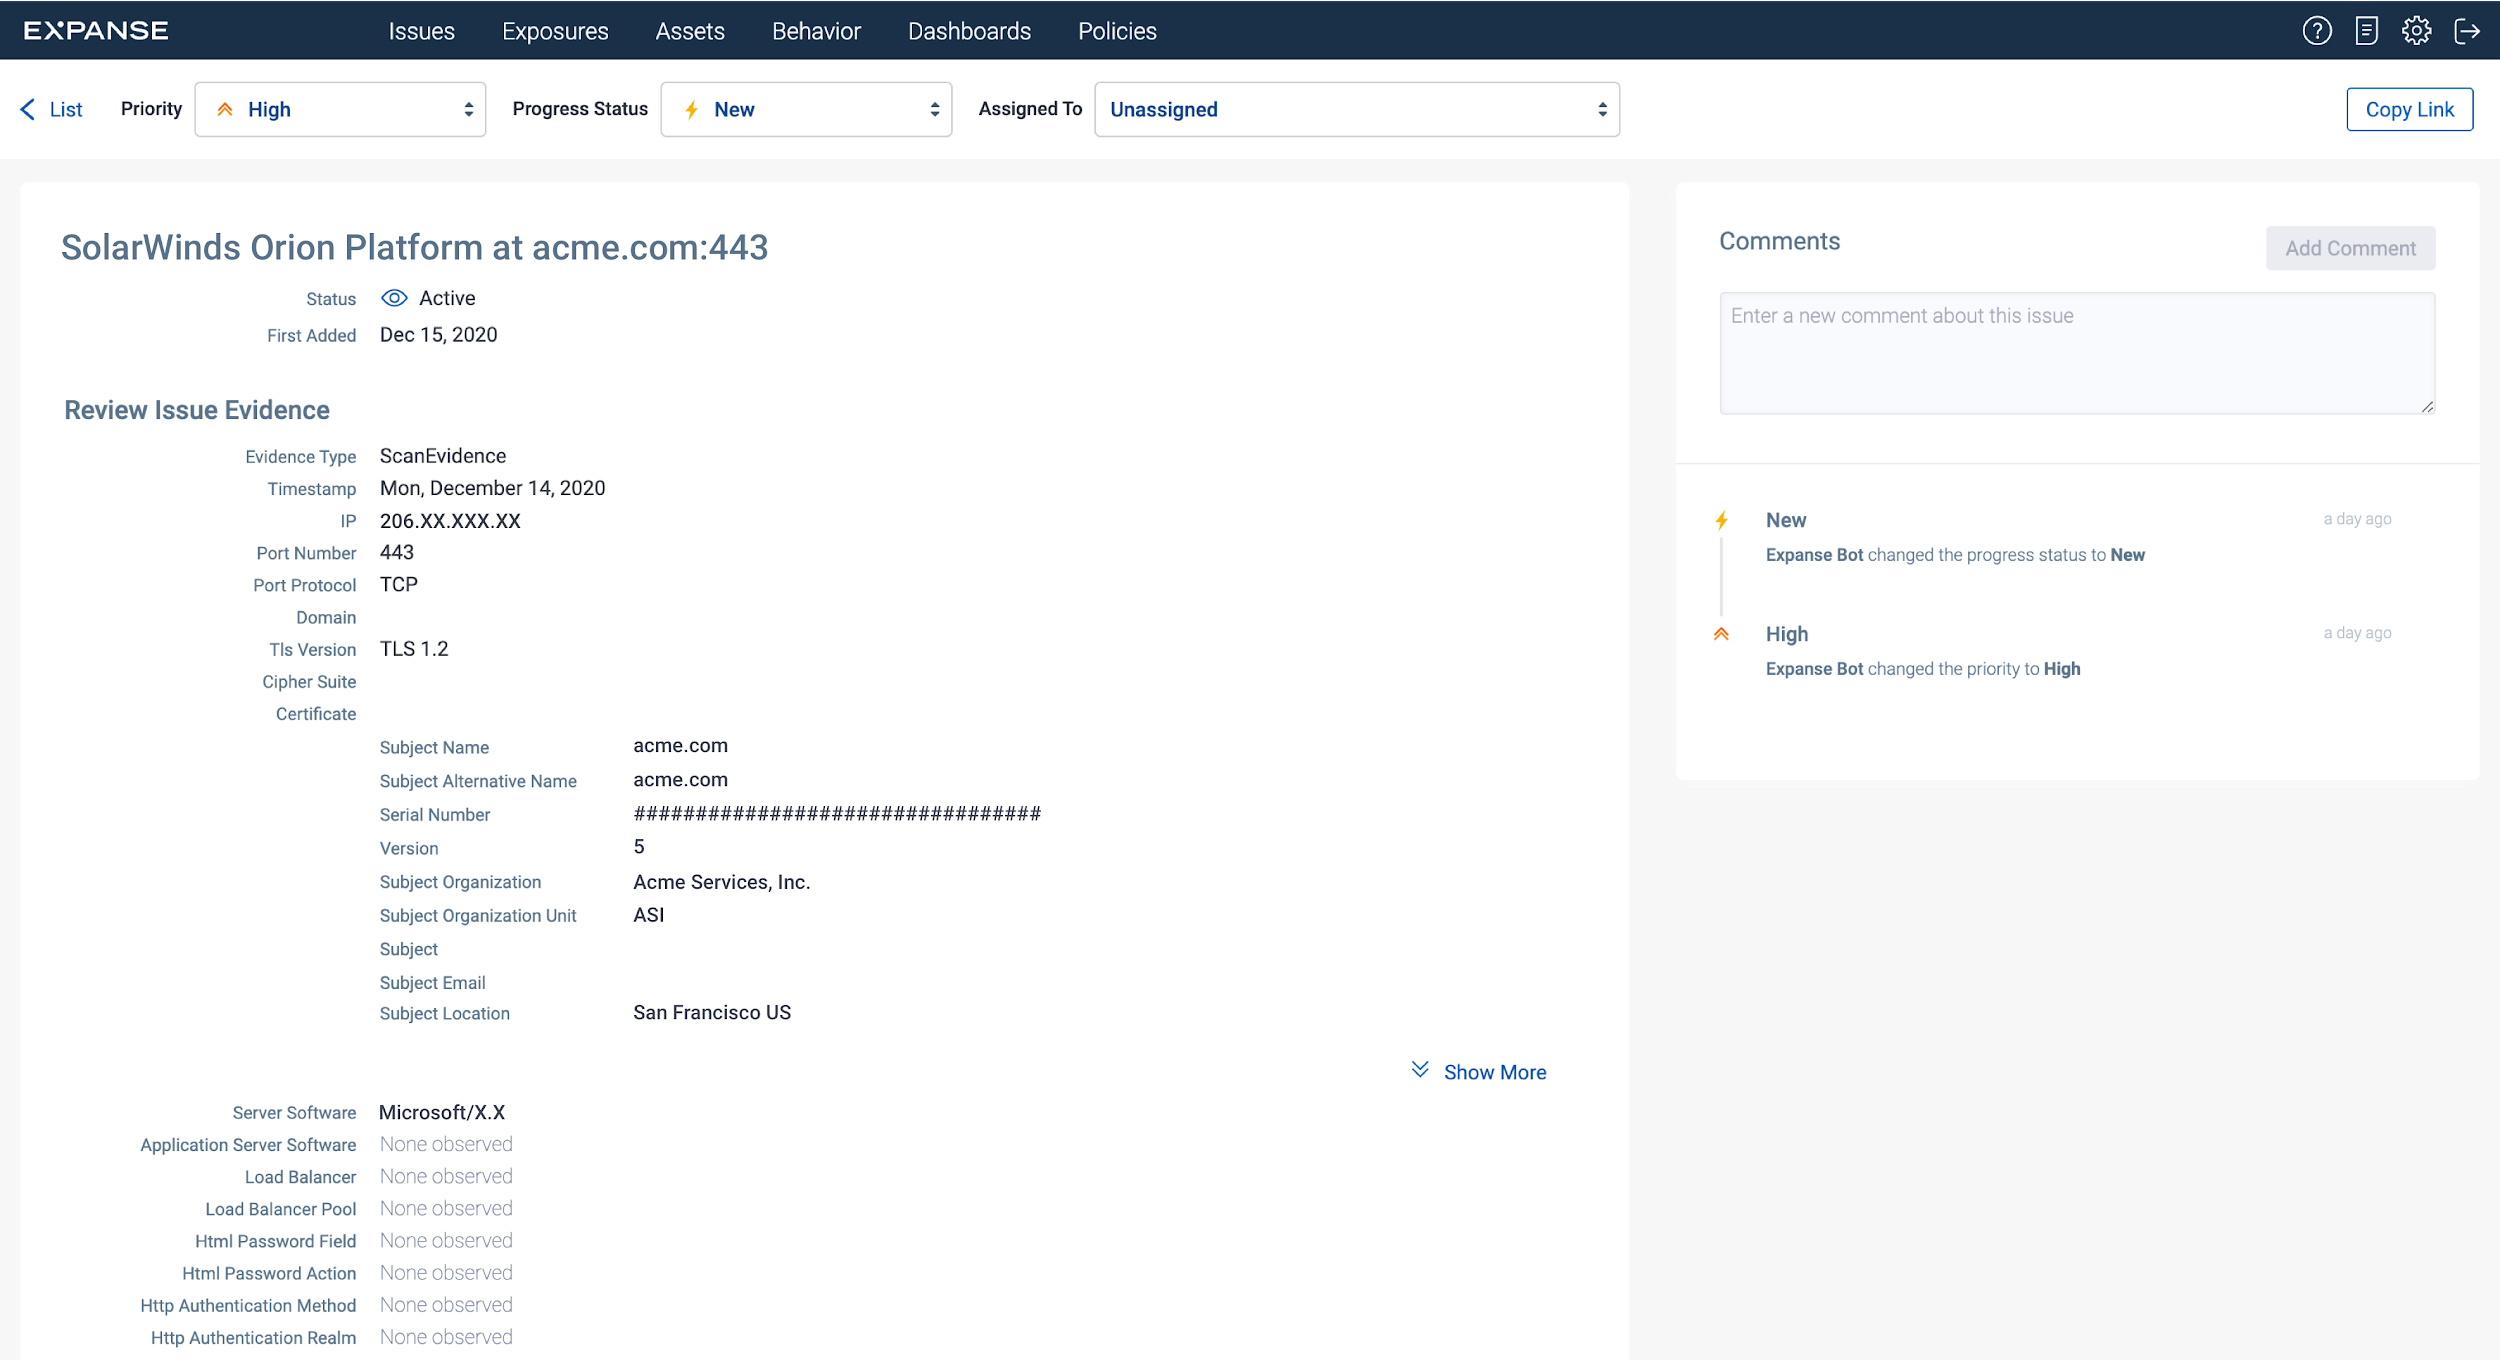Click the lightning bolt icon in comment history
The width and height of the screenshot is (2500, 1360).
[1721, 520]
